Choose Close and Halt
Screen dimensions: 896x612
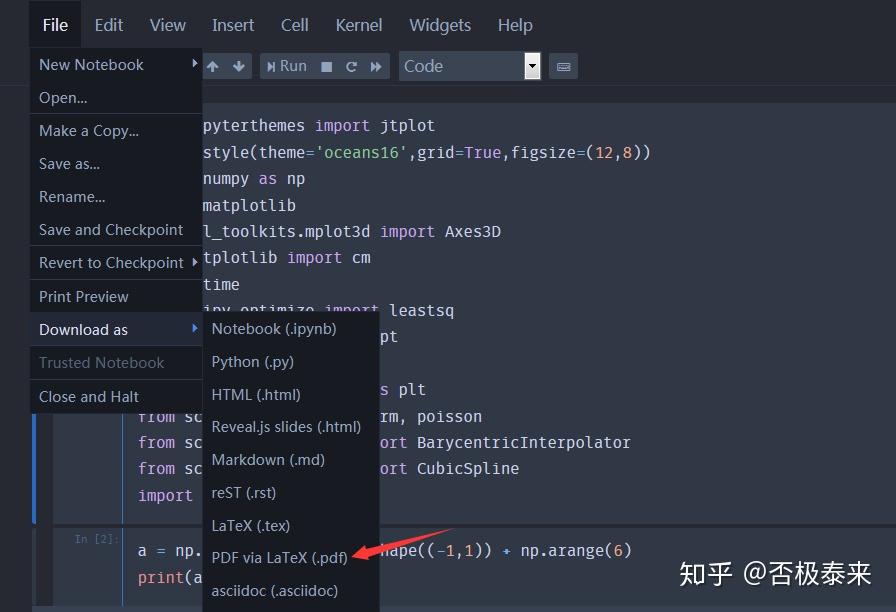89,396
